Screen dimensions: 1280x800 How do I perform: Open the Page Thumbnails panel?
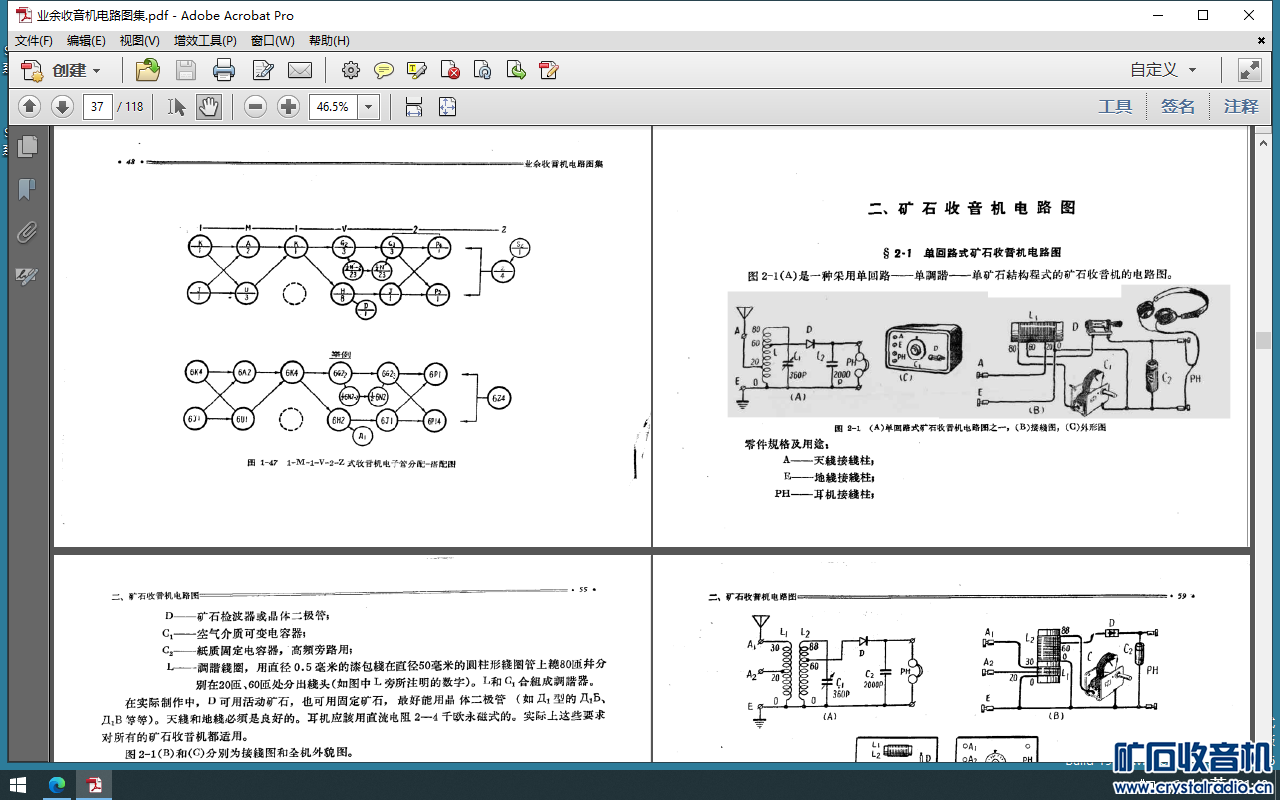pos(27,146)
